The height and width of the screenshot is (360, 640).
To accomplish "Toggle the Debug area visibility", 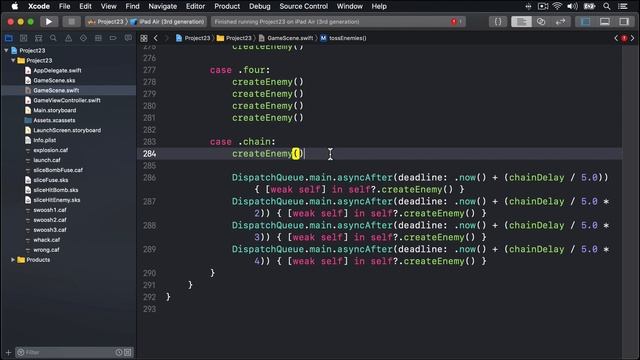I will click(604, 22).
